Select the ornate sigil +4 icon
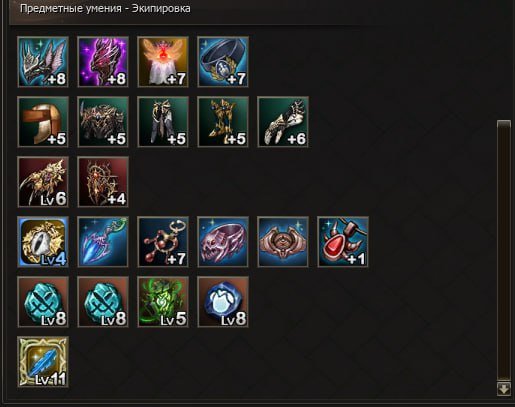This screenshot has width=515, height=407. 103,182
